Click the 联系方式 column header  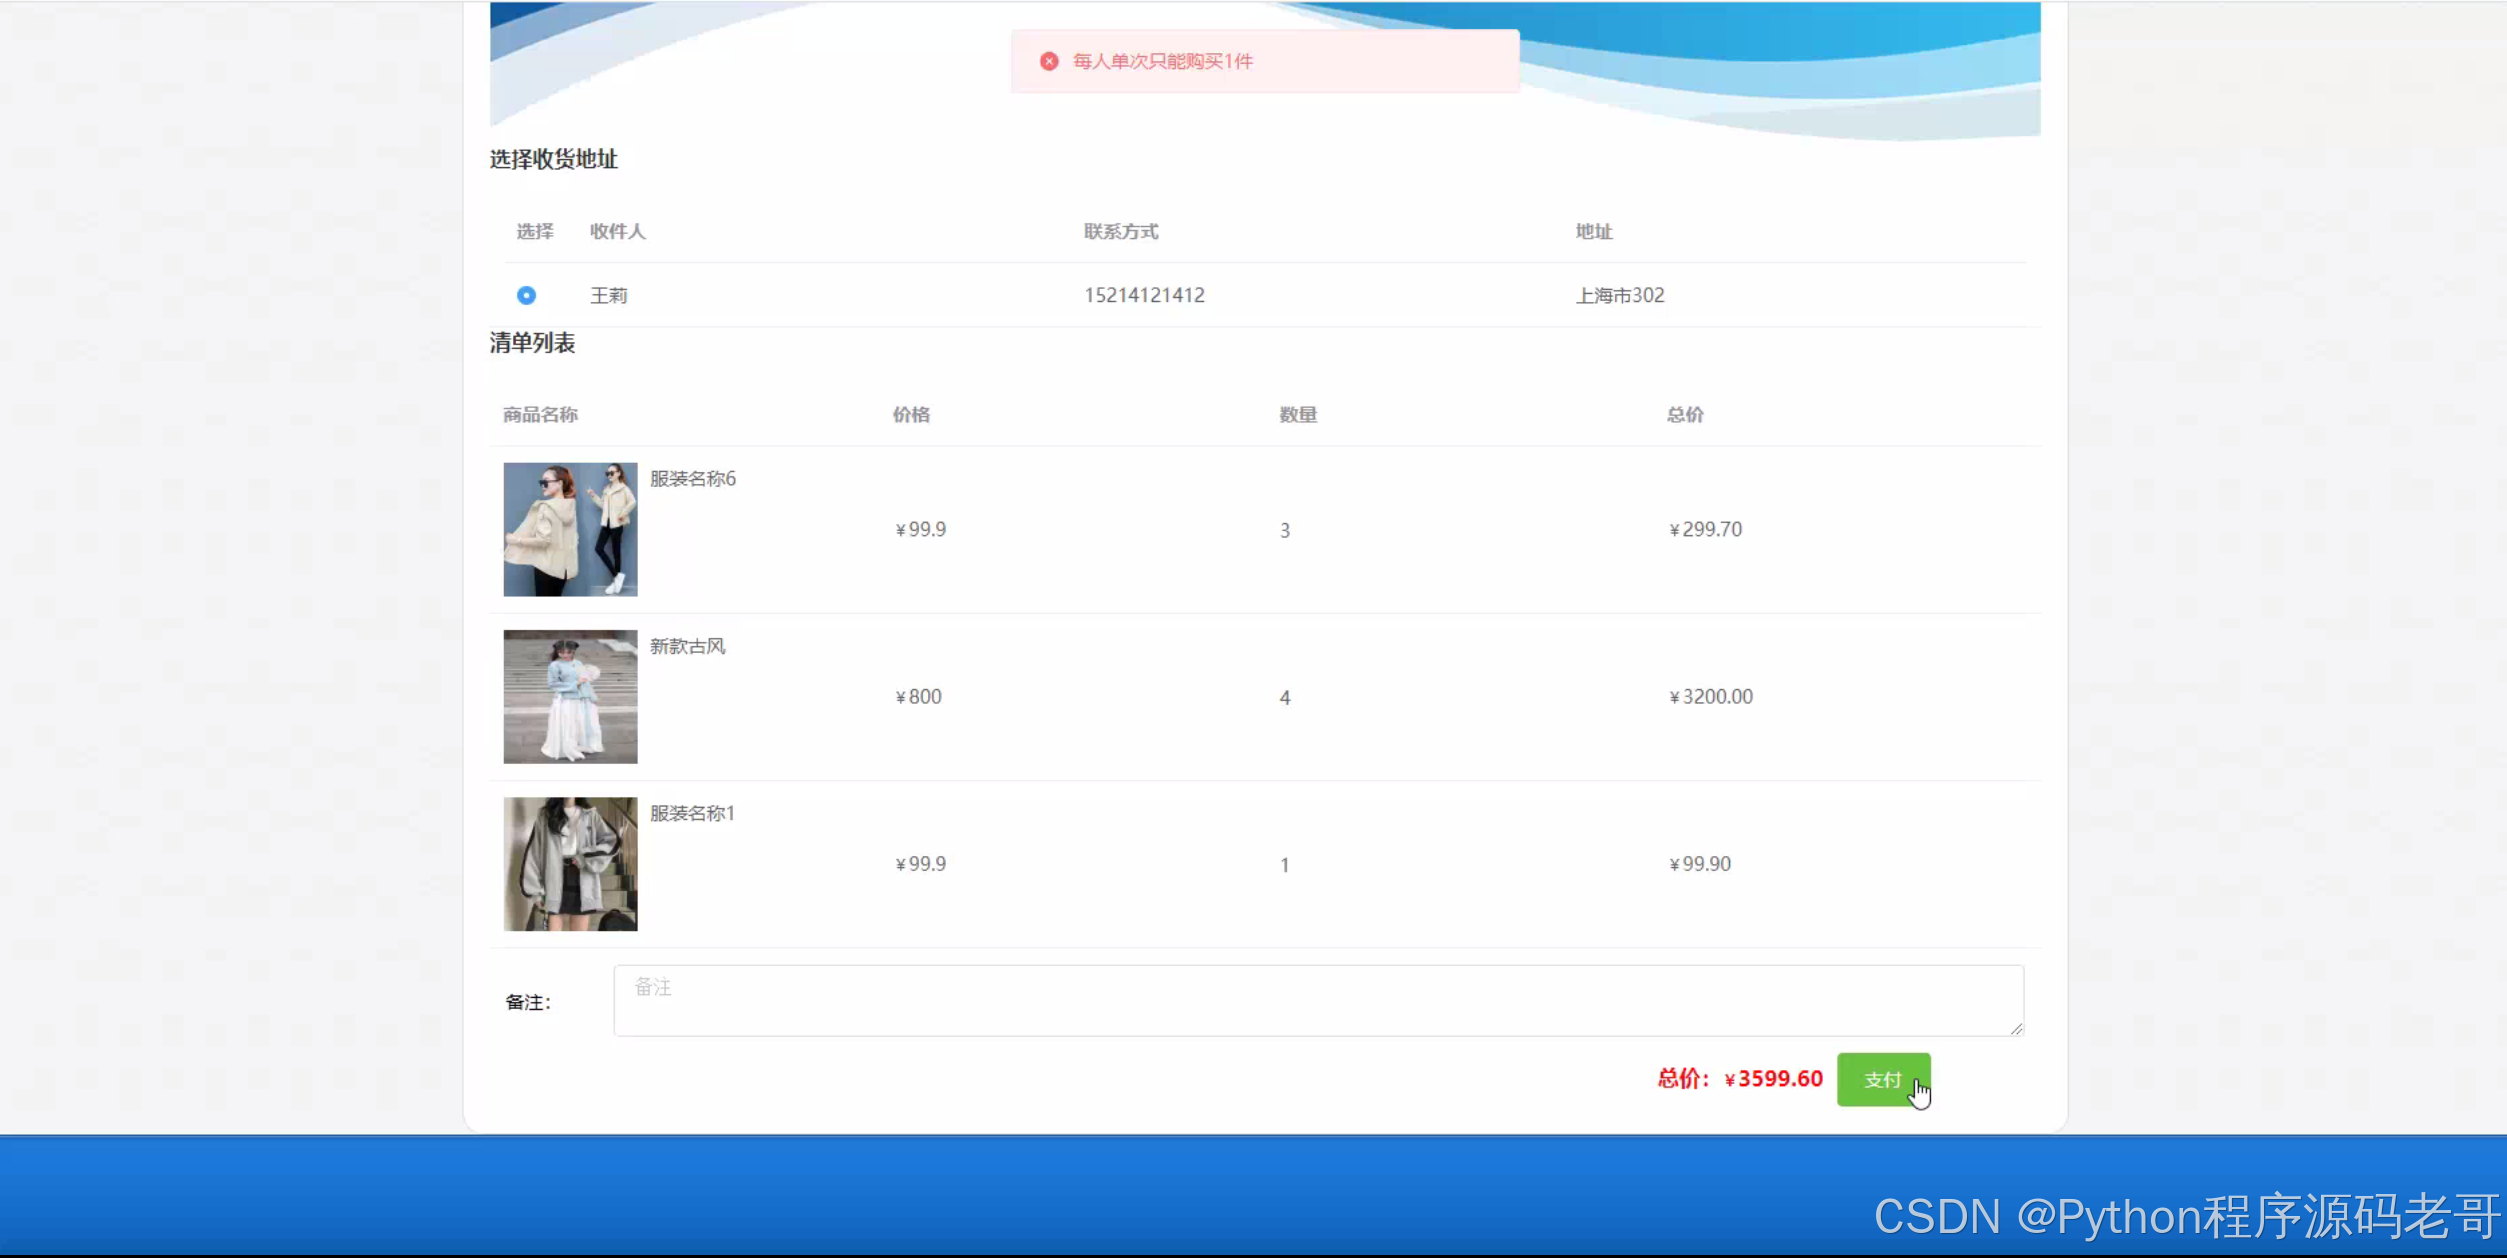[1120, 231]
